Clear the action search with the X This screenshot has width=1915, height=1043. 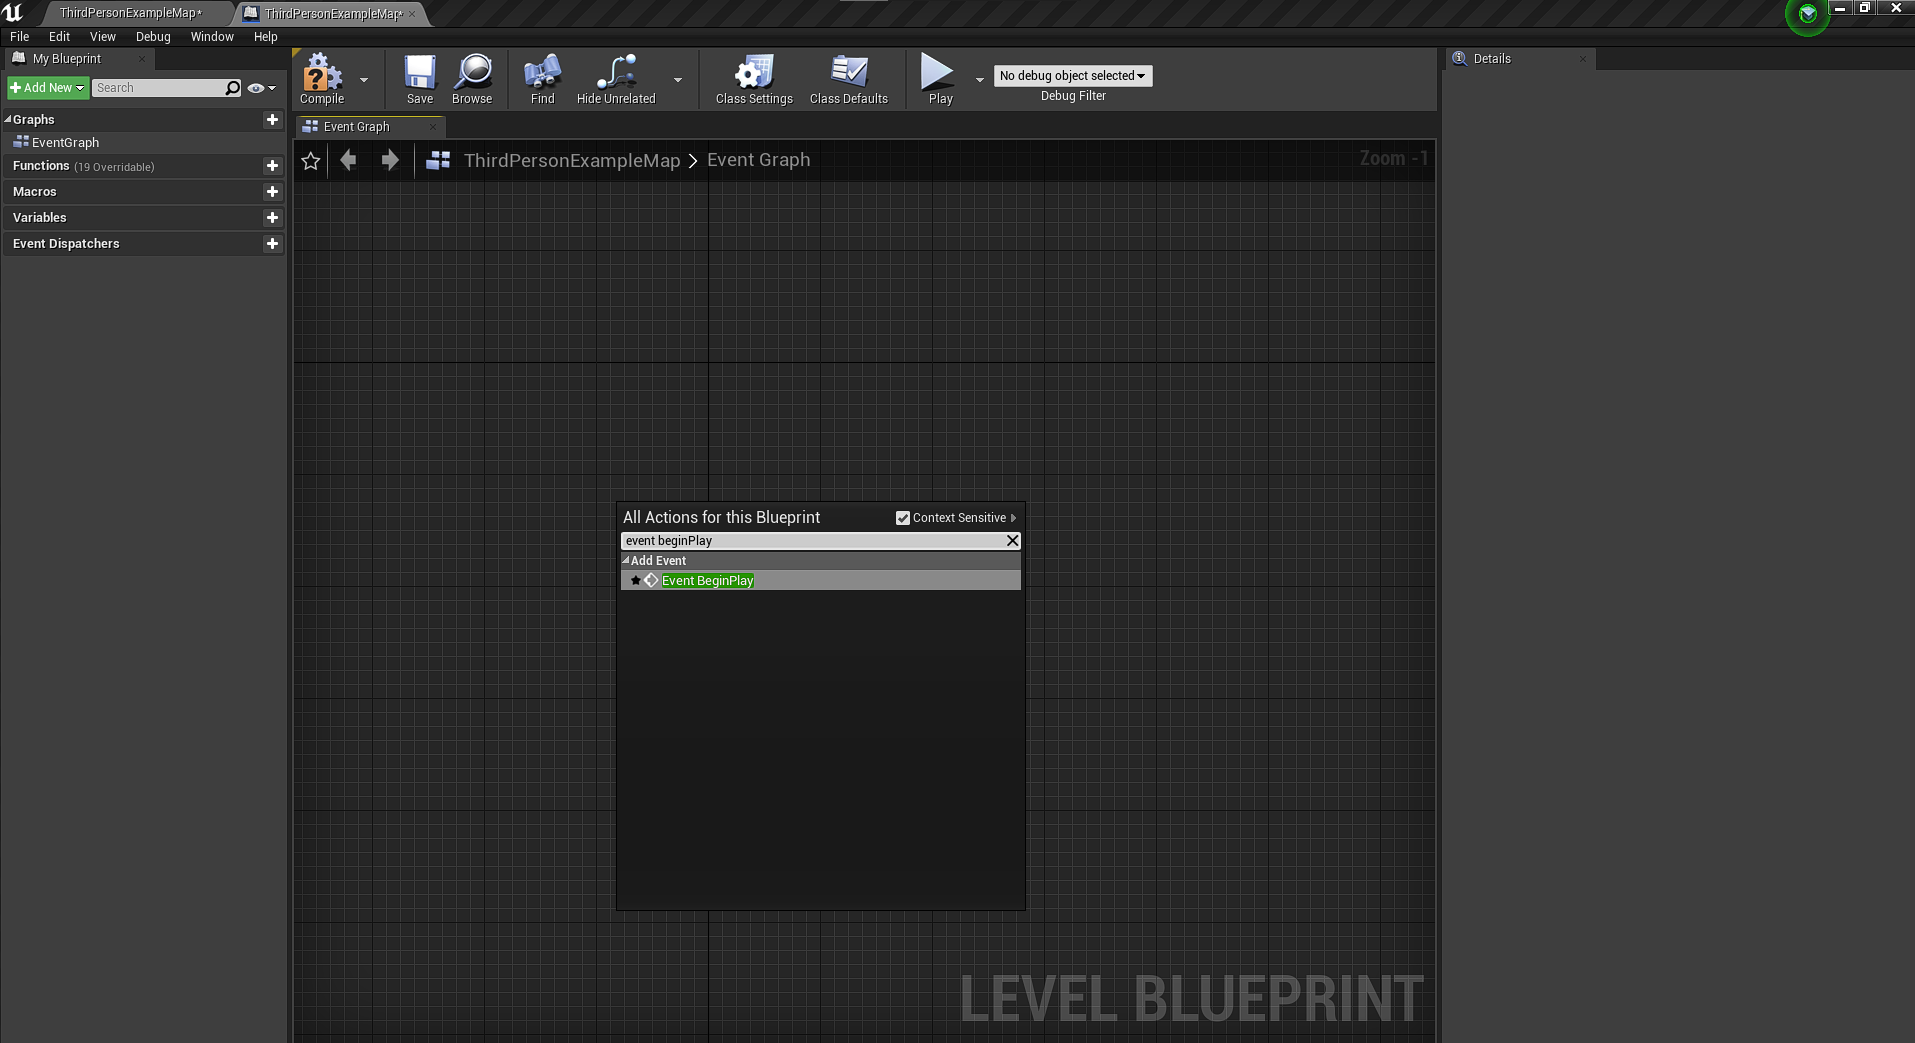[1012, 540]
